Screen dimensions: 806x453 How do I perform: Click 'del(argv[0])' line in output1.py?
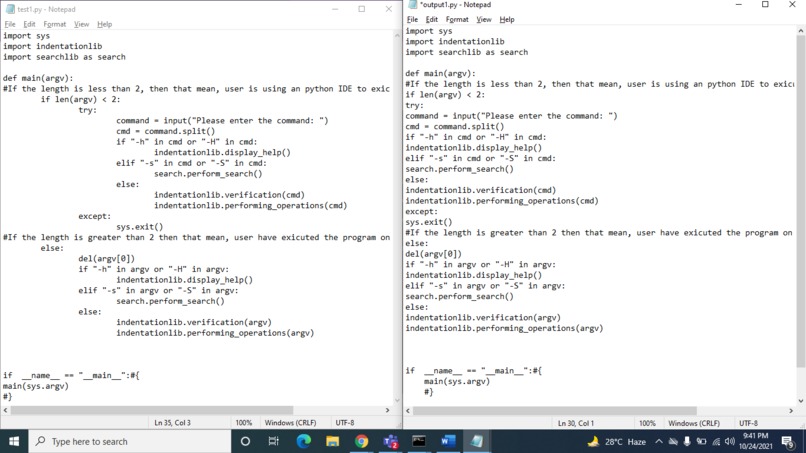tap(433, 254)
